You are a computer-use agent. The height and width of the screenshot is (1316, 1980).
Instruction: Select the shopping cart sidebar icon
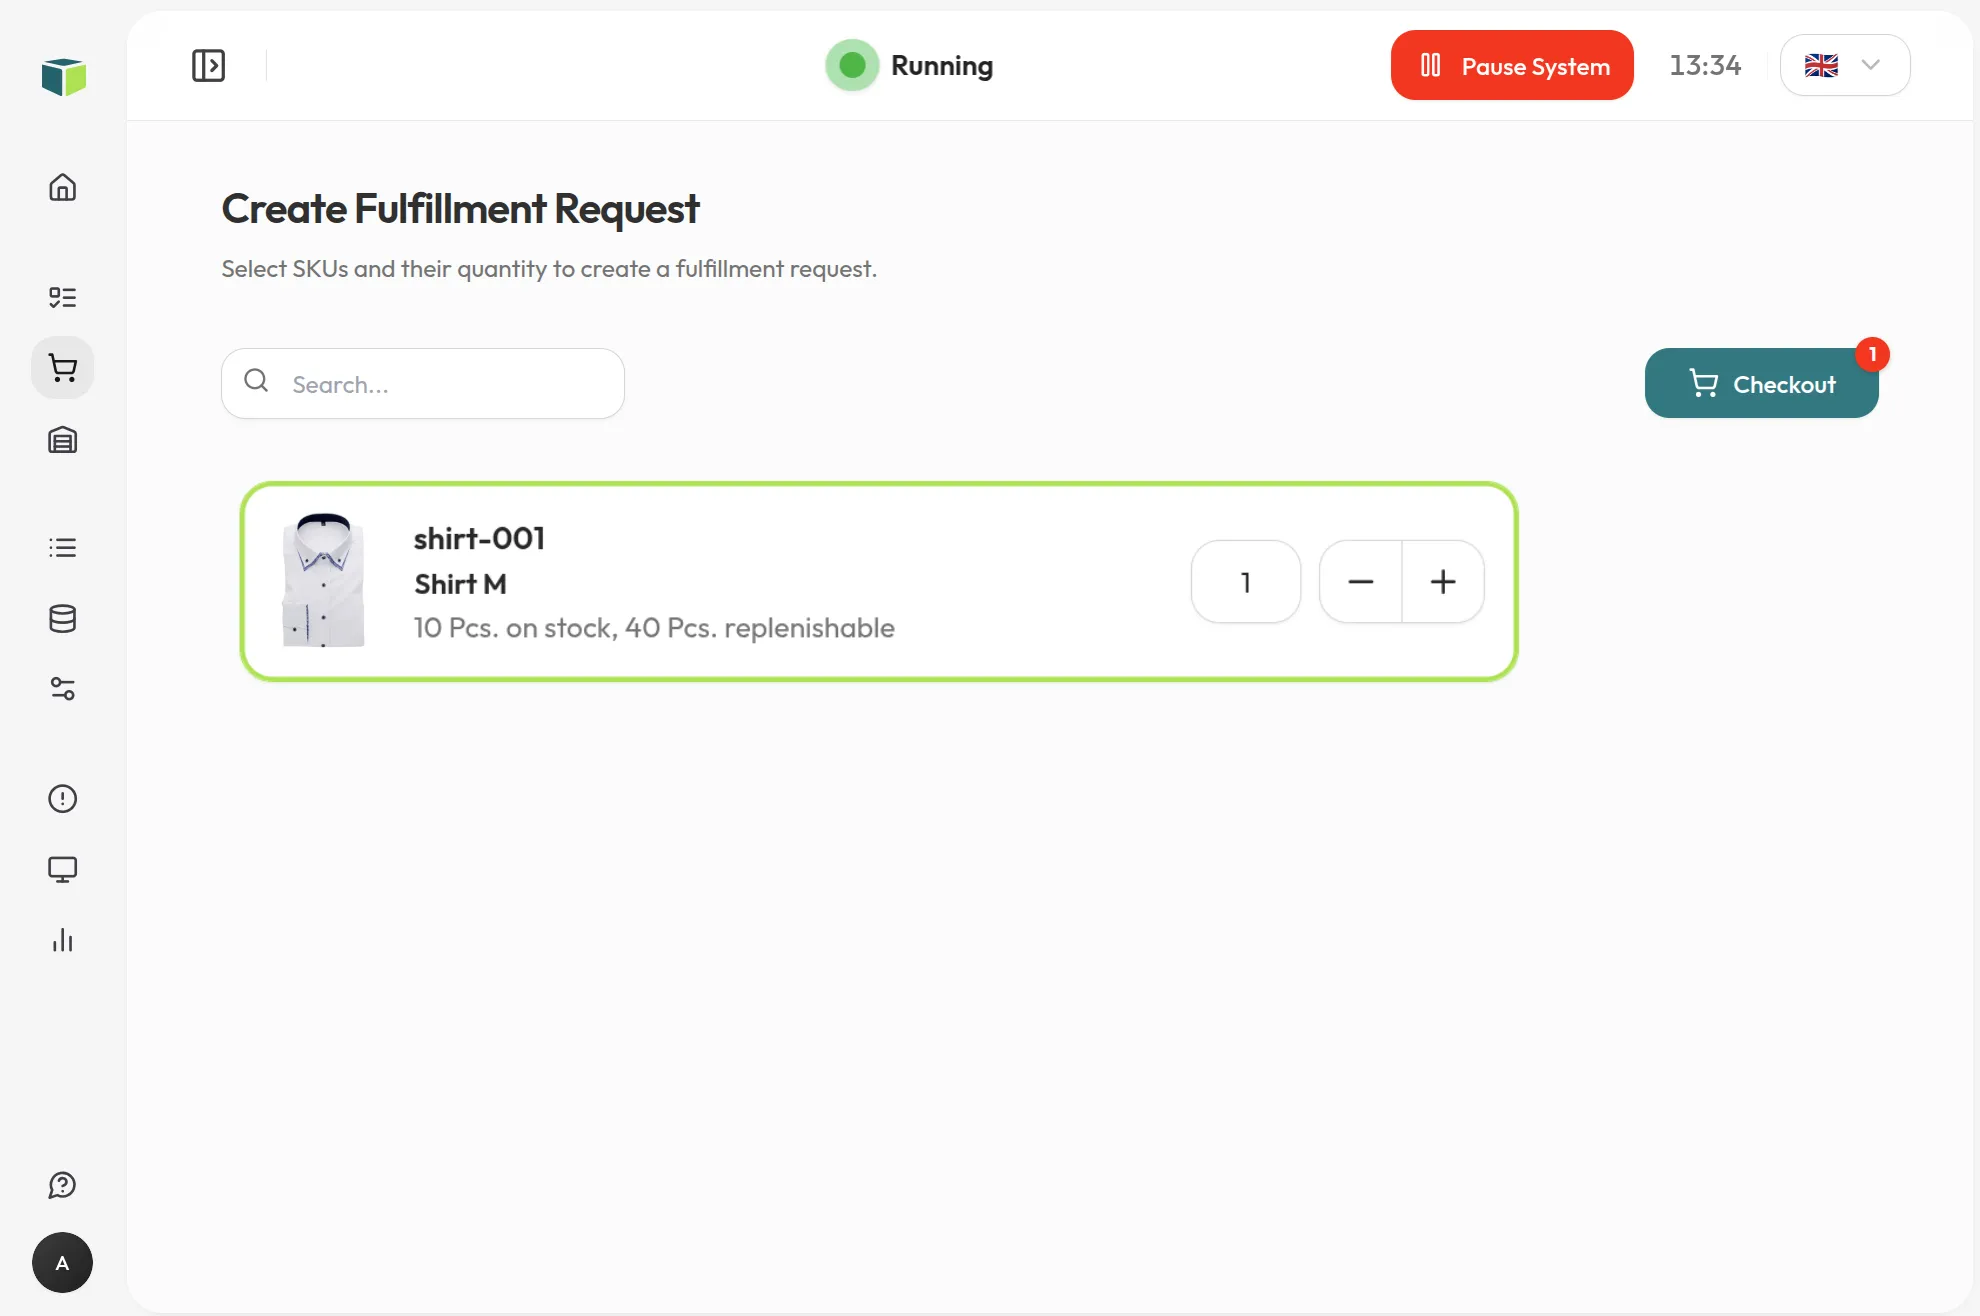(x=63, y=368)
